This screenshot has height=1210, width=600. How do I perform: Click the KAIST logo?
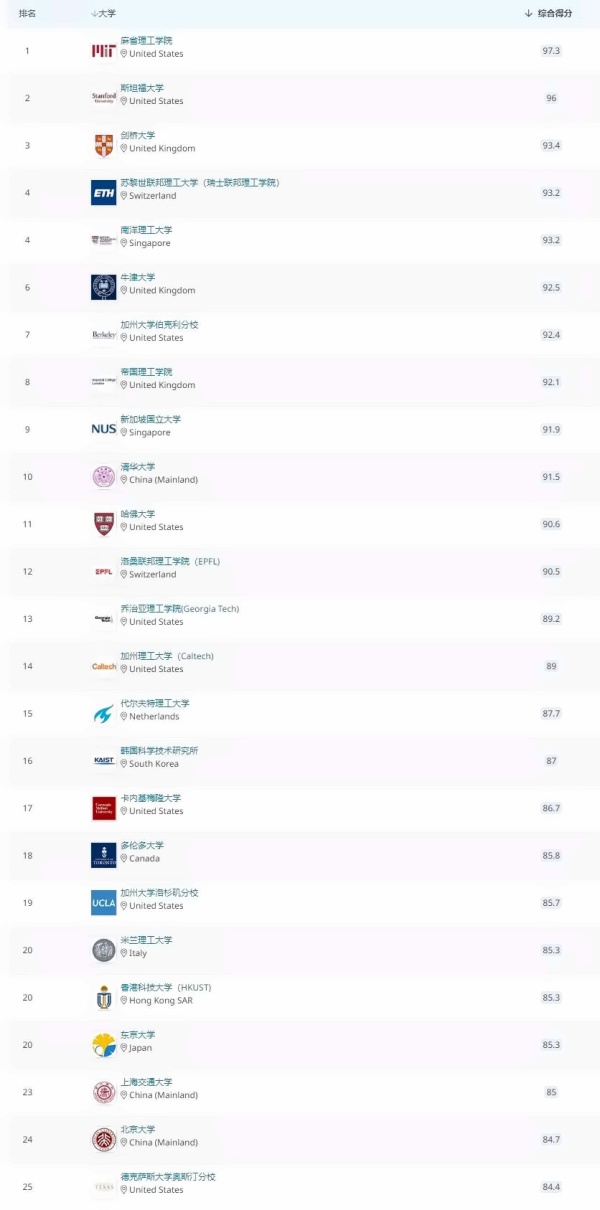(x=103, y=760)
